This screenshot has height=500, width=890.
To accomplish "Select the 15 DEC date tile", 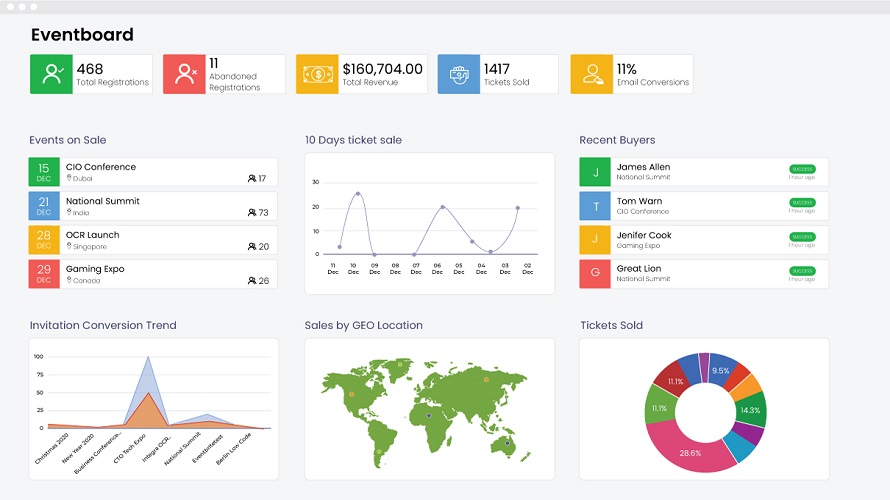I will point(44,172).
